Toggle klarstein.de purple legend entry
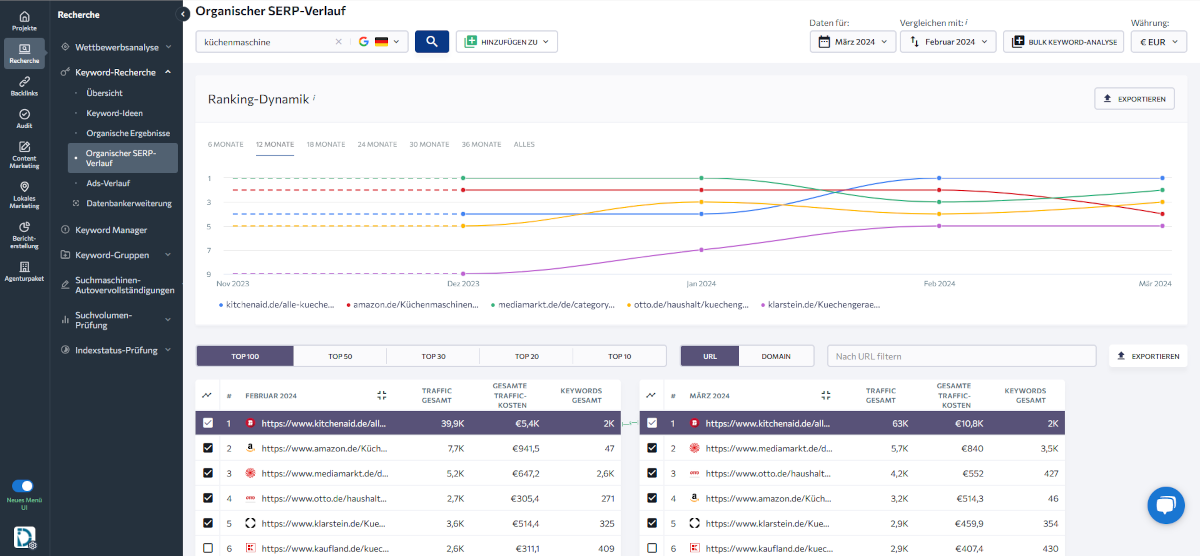 821,304
